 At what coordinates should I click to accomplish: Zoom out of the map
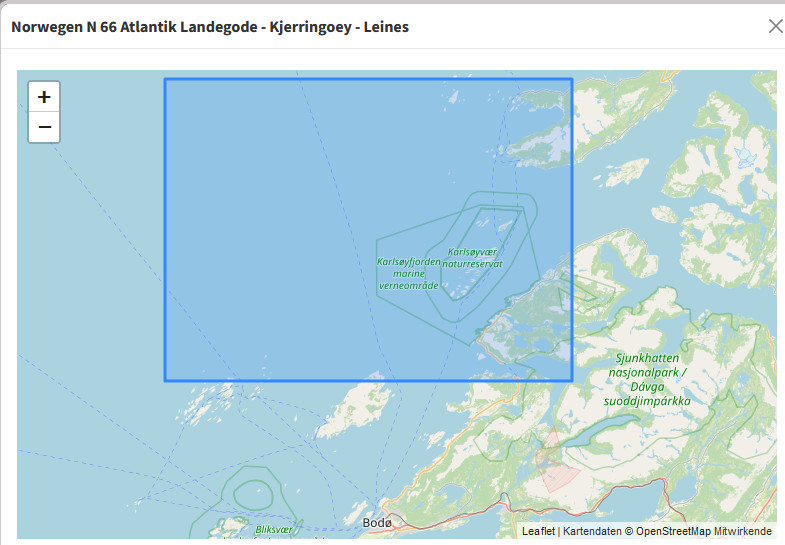(44, 128)
